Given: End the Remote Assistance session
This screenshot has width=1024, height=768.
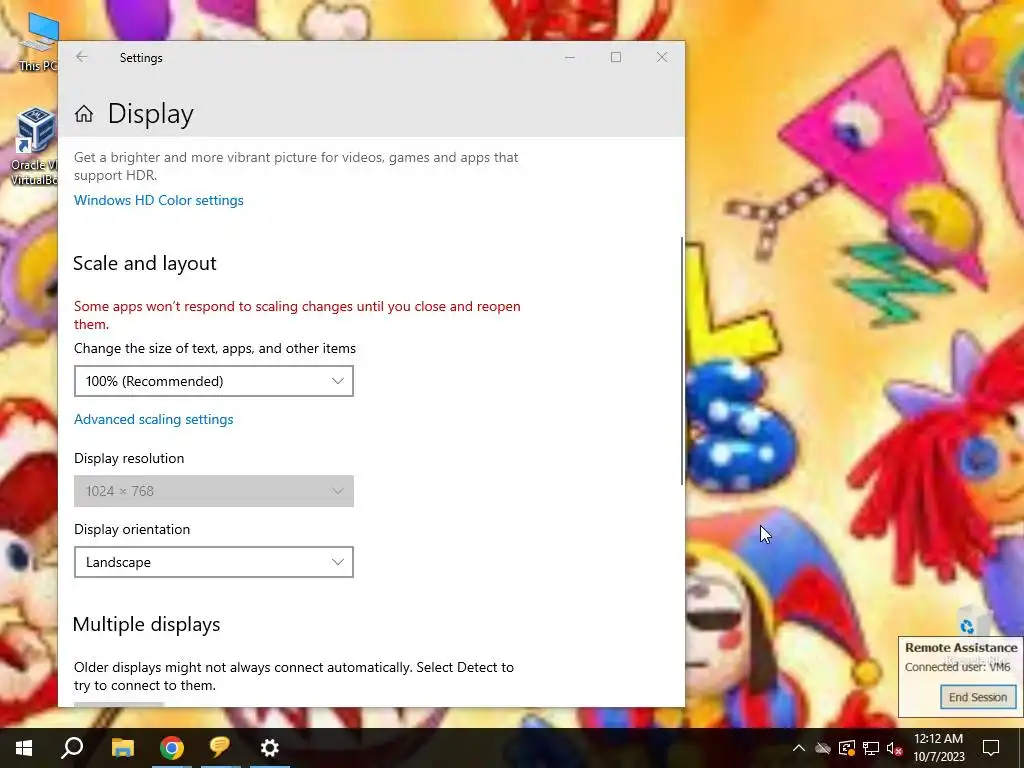Looking at the screenshot, I should click(x=978, y=697).
